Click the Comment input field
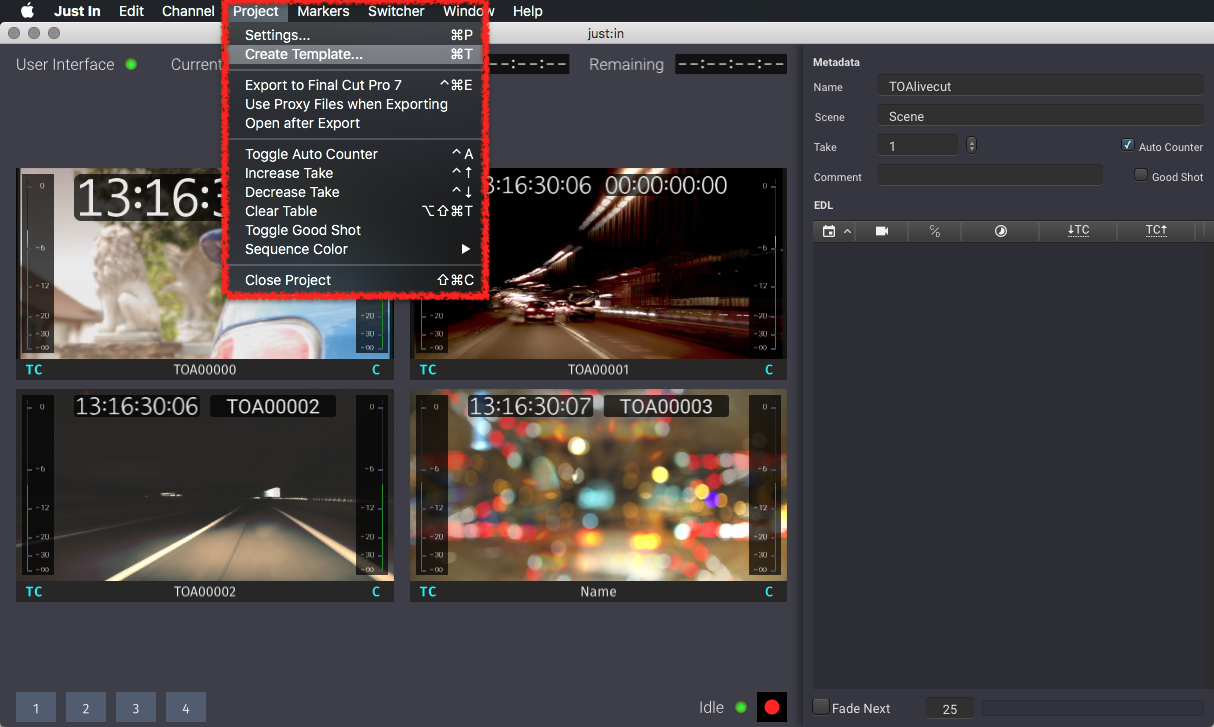Screen dimensions: 1214x727 [989, 176]
